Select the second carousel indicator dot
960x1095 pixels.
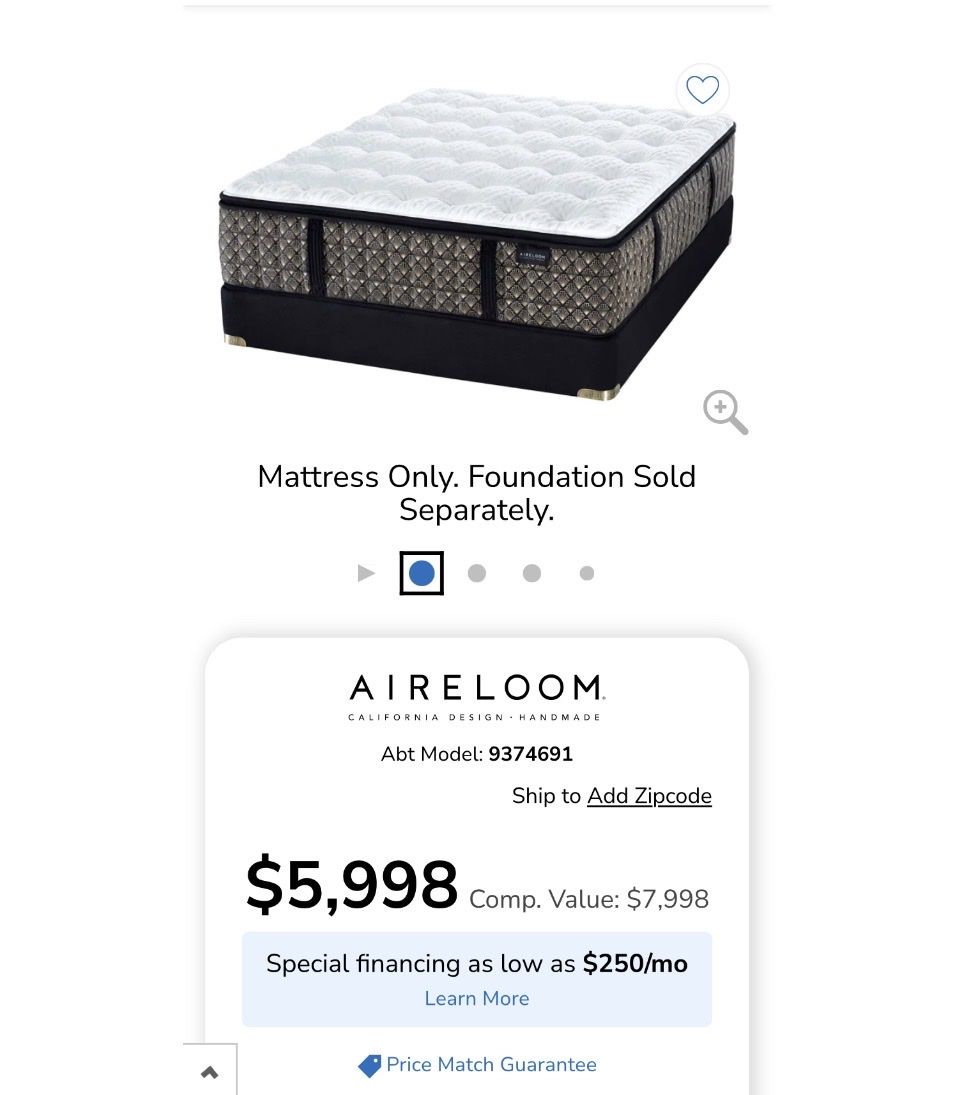477,573
